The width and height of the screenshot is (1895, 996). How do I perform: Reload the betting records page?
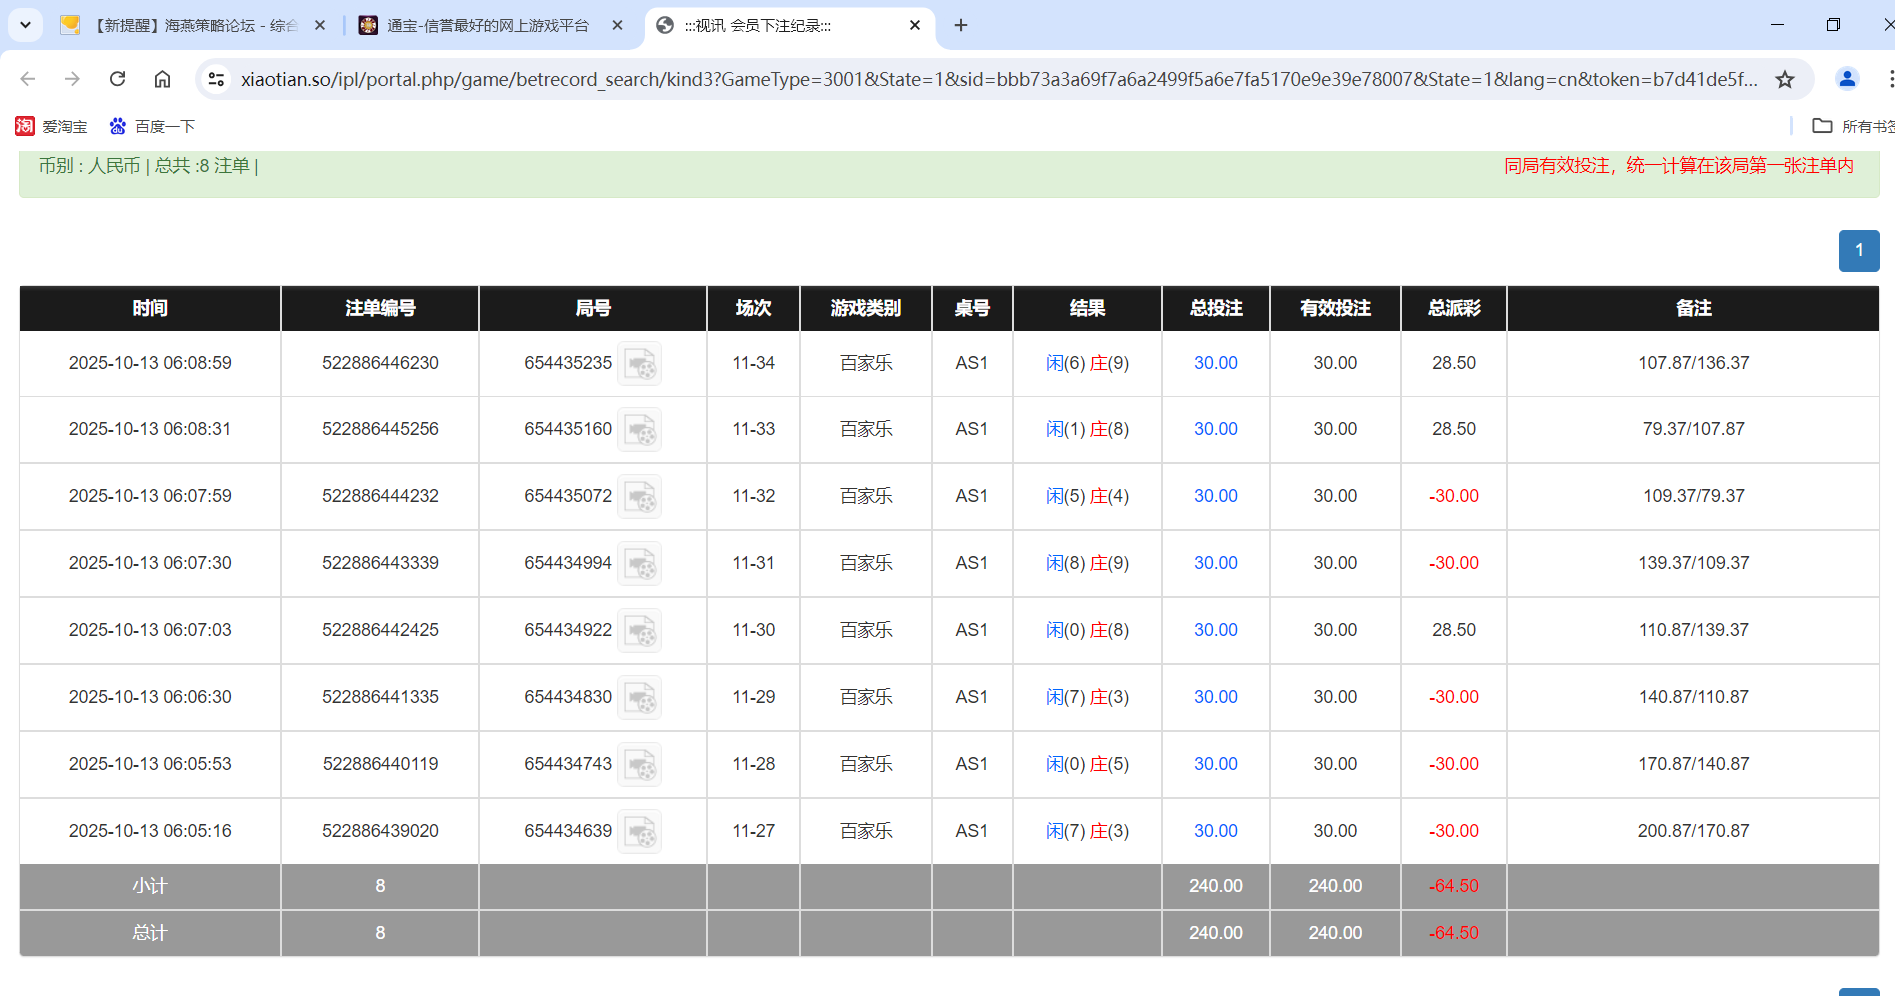[117, 79]
